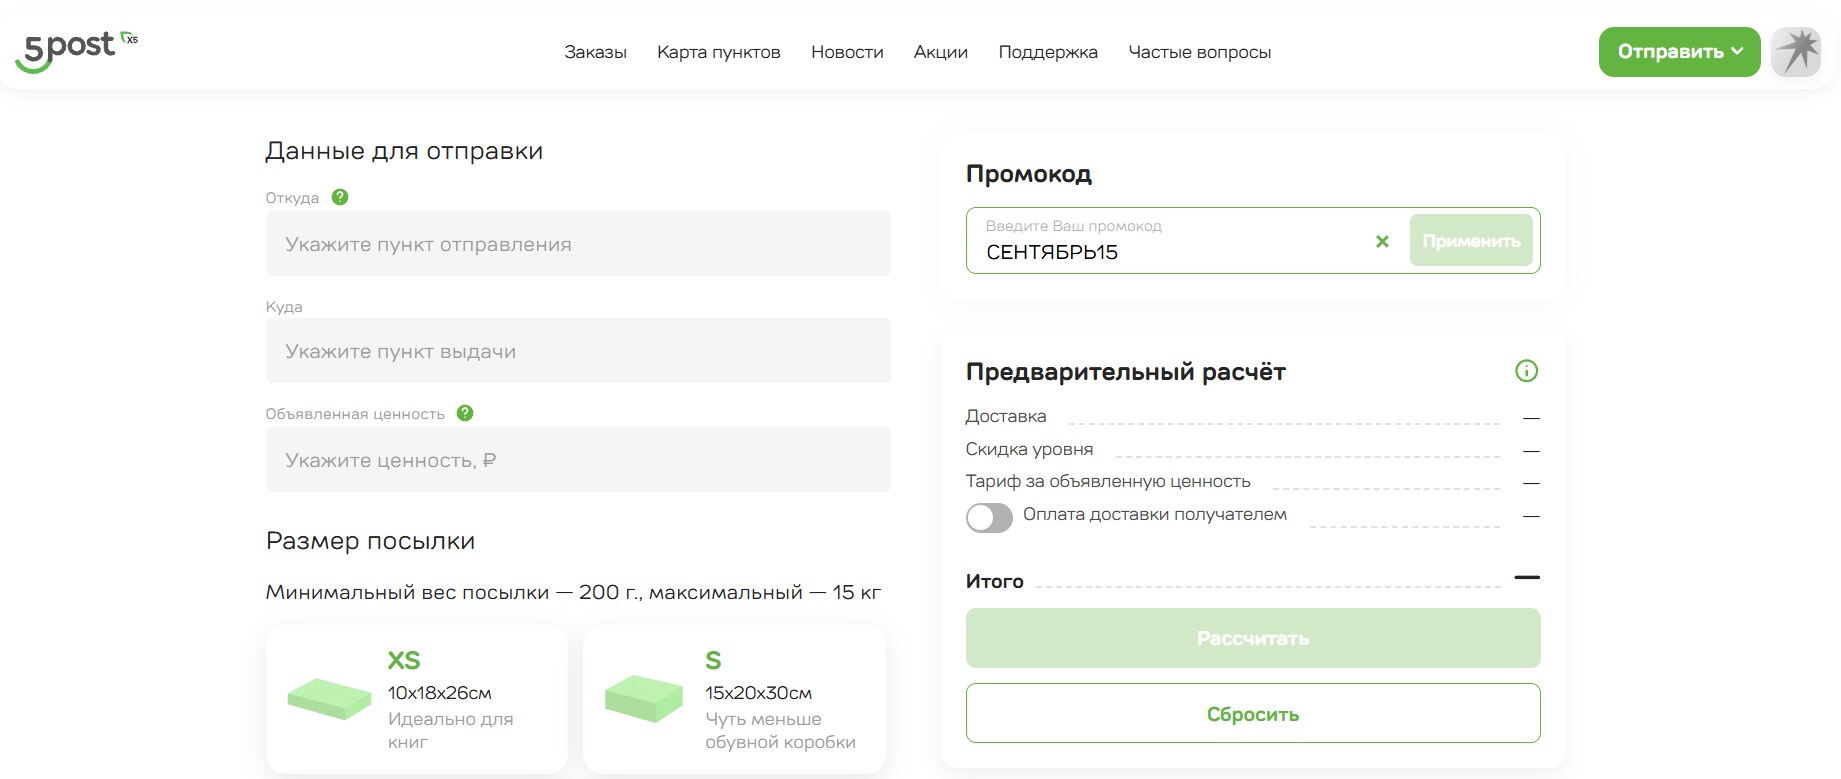This screenshot has width=1841, height=779.
Task: Click the Идеально для книг description
Action: (450, 730)
